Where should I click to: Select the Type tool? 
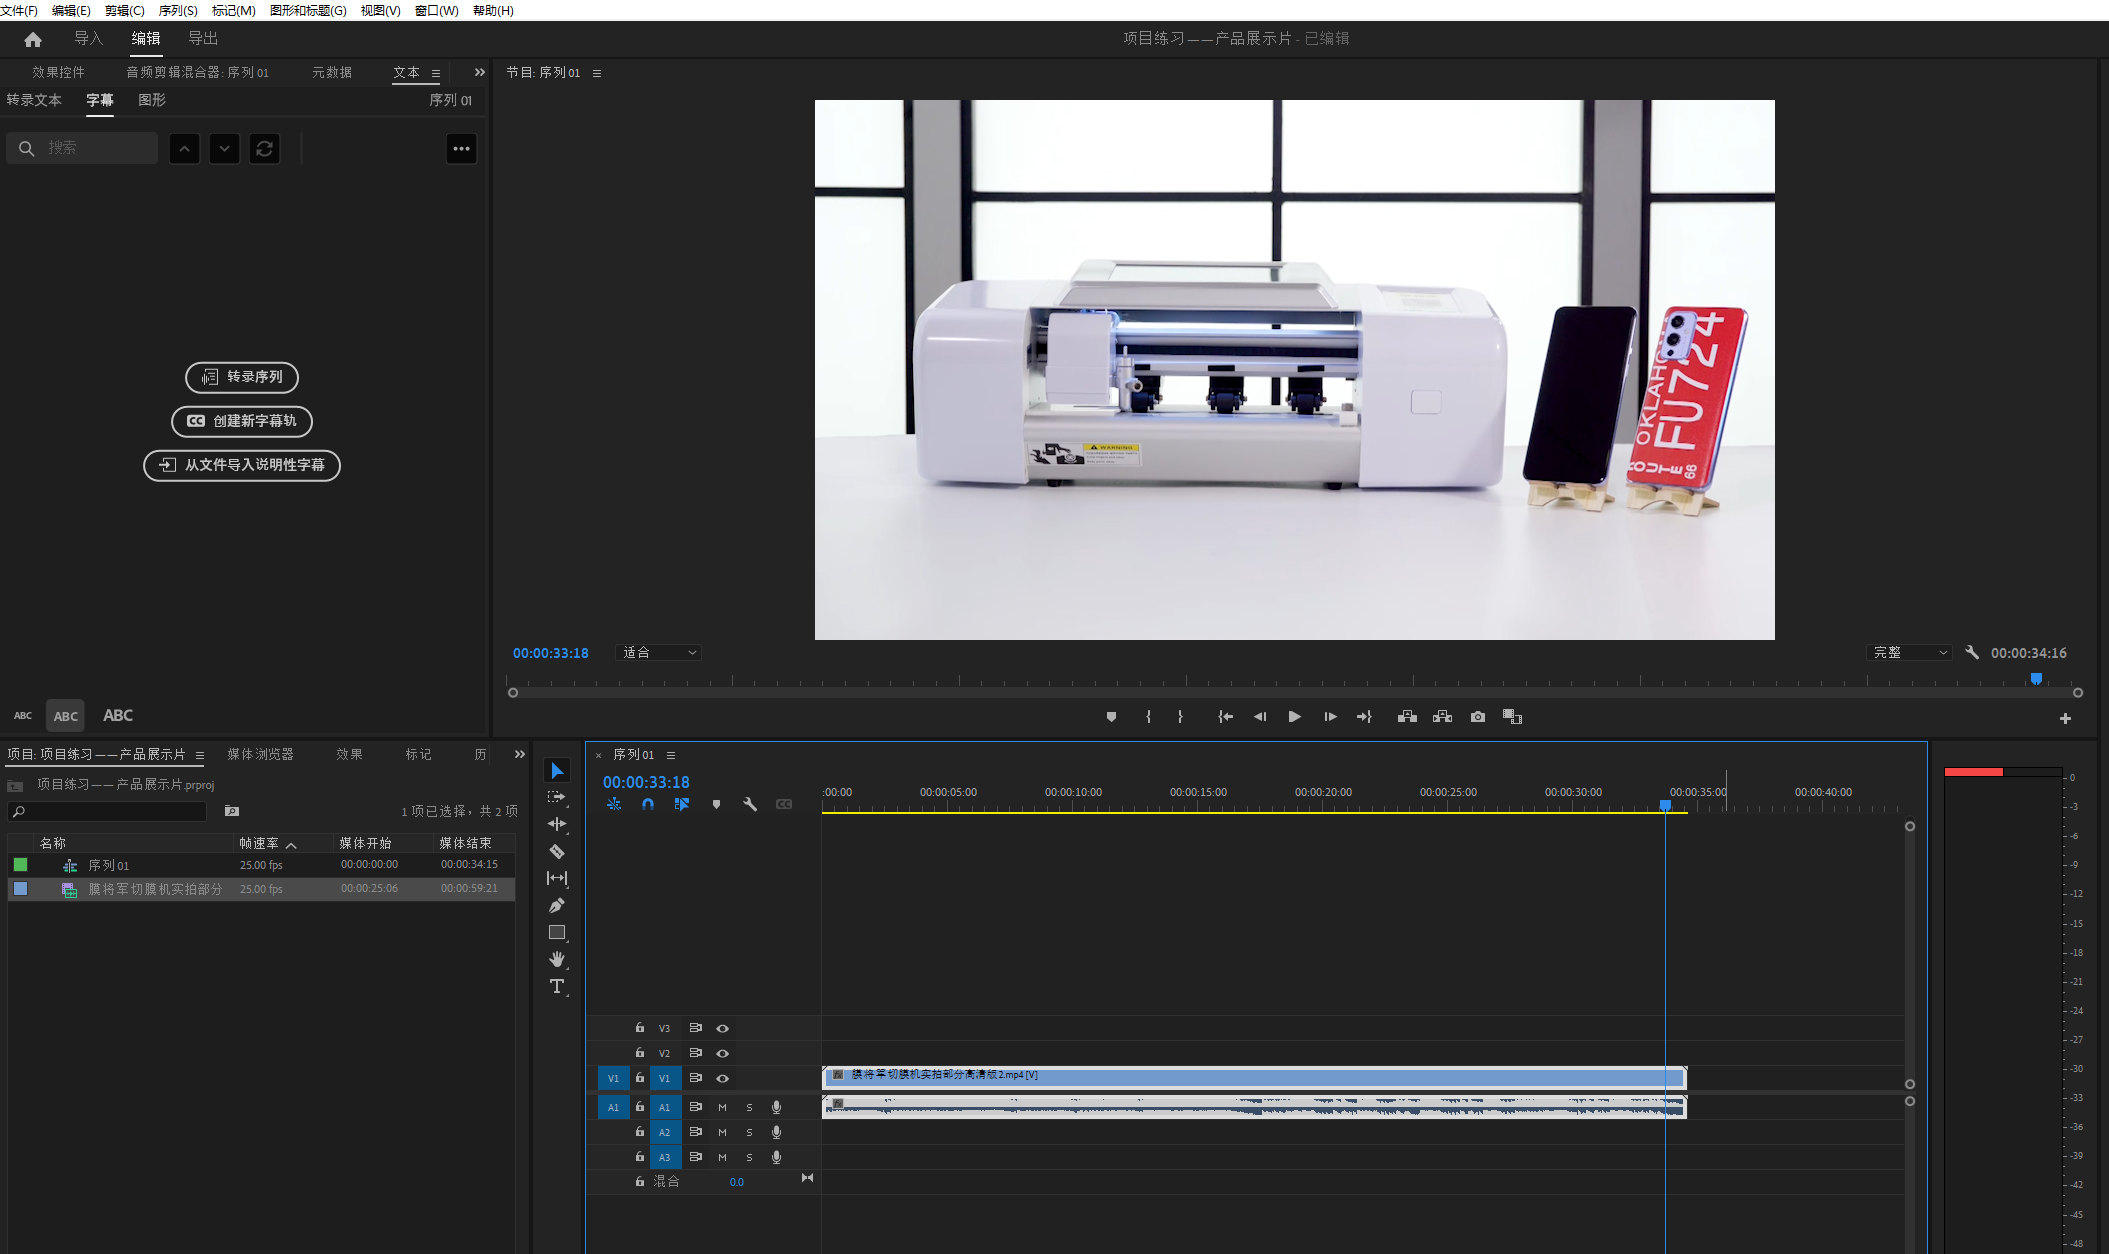[557, 986]
